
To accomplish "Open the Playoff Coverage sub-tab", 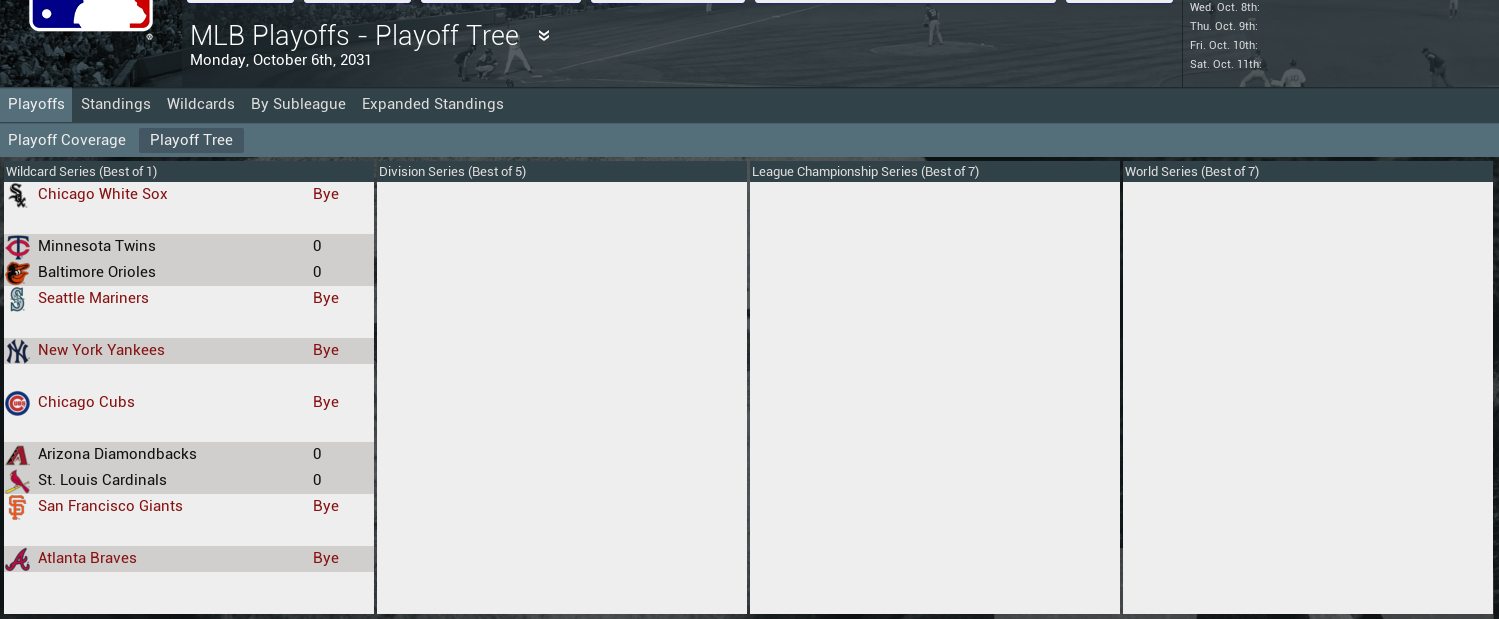I will 67,140.
